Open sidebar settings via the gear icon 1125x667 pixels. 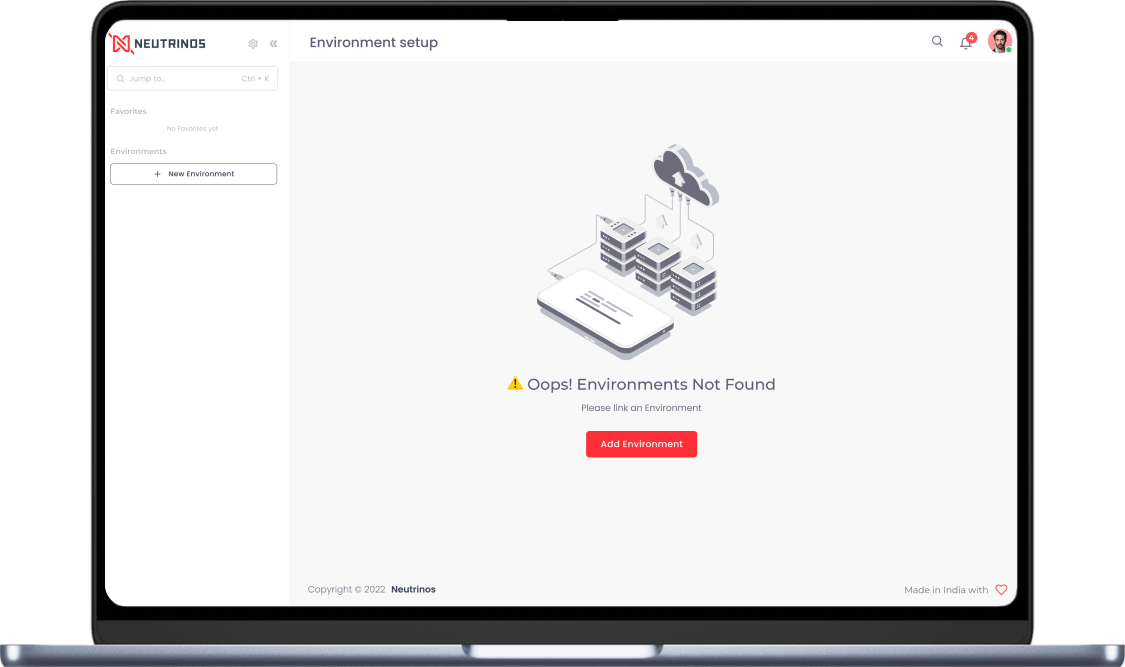tap(253, 44)
